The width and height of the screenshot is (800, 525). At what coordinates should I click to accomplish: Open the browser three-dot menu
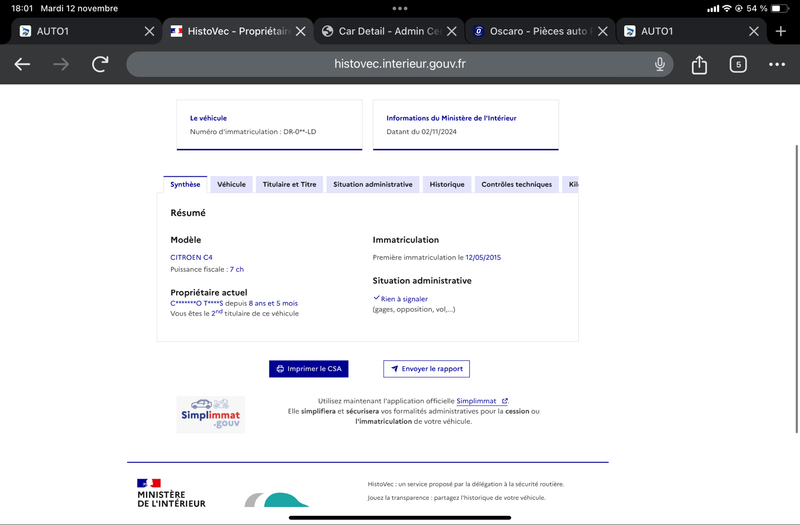(x=777, y=64)
